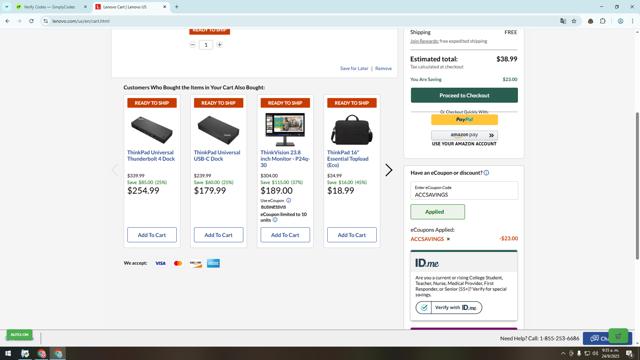640x360 pixels.
Task: Open ThinkVision 23.8 inch Monitor title link
Action: pos(285,159)
